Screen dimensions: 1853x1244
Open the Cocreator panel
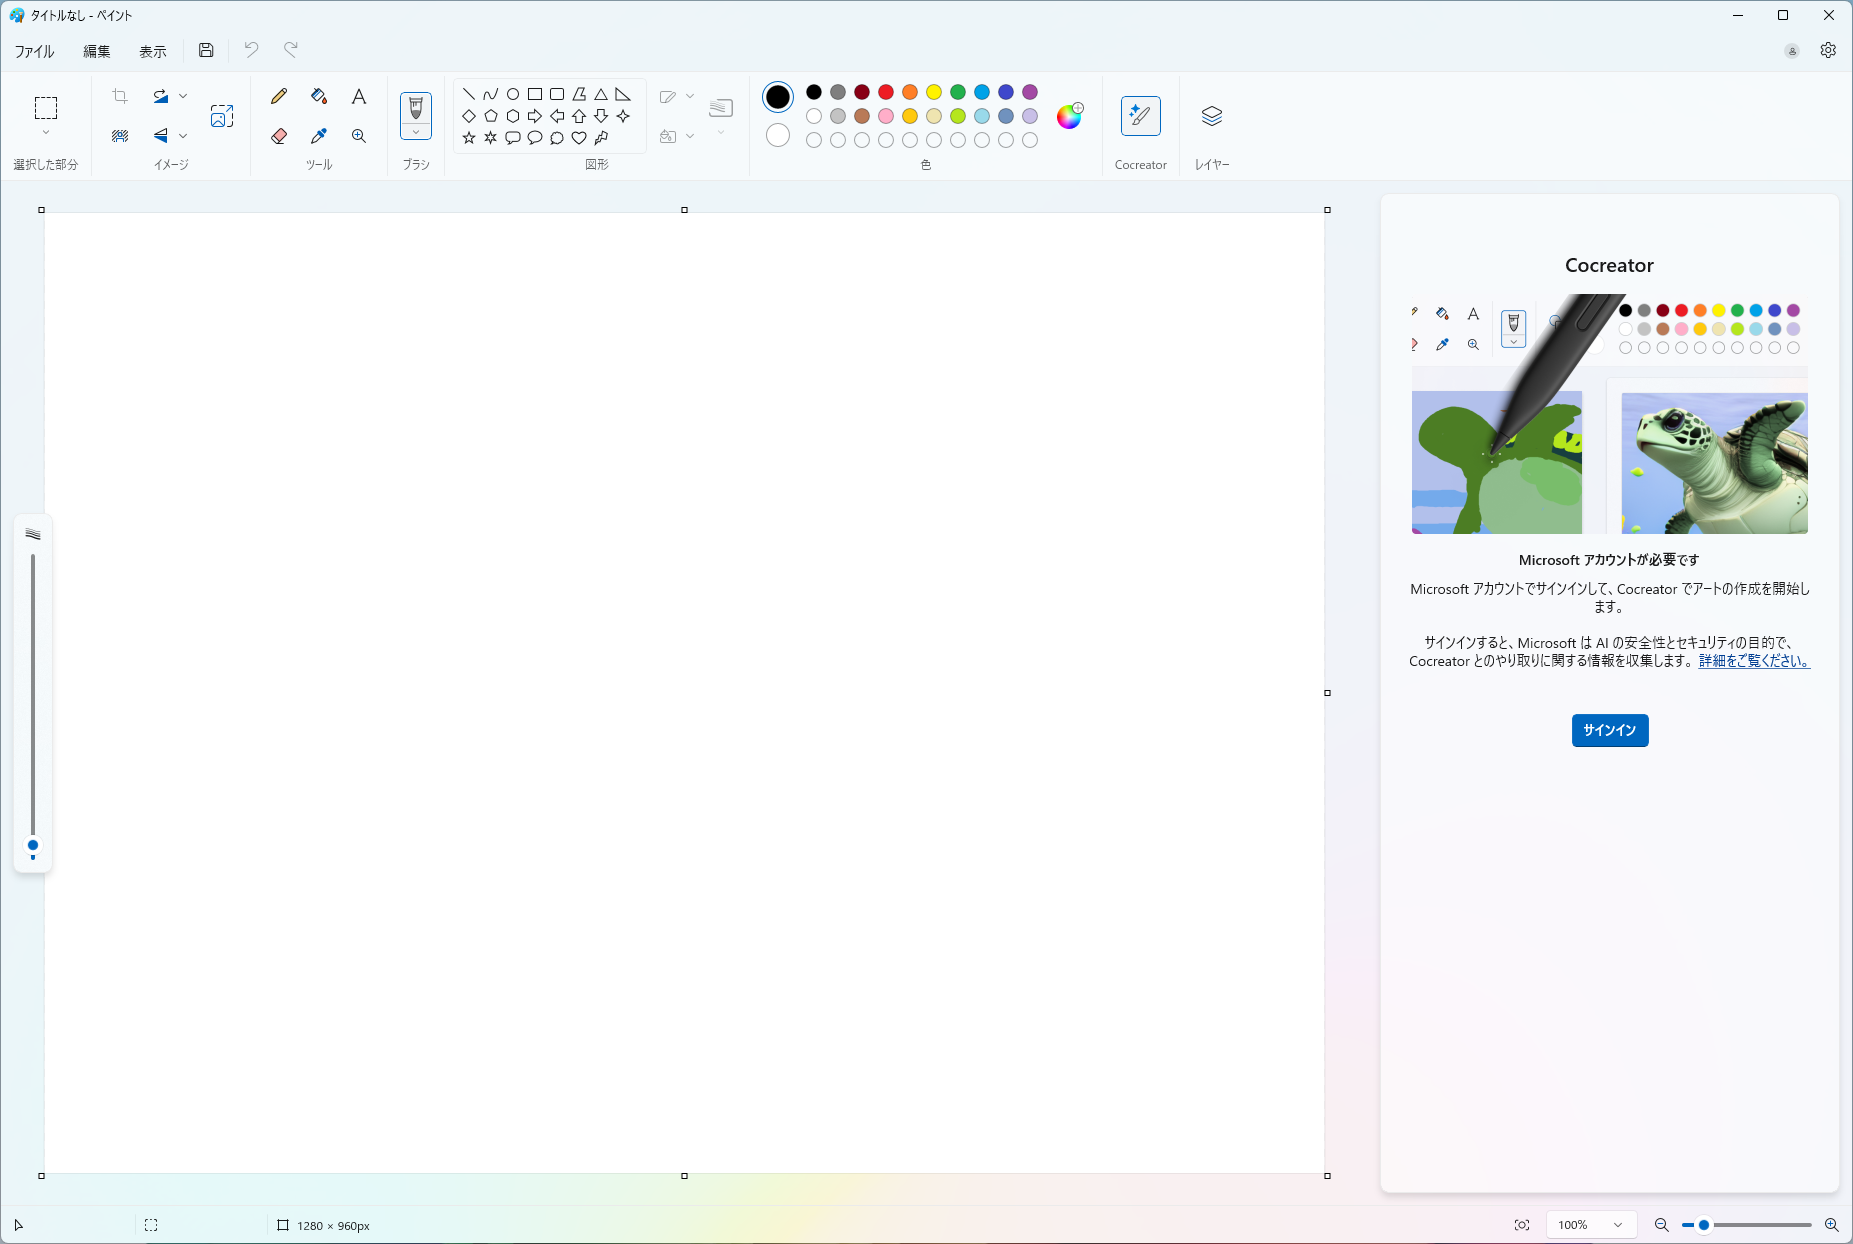(x=1141, y=115)
